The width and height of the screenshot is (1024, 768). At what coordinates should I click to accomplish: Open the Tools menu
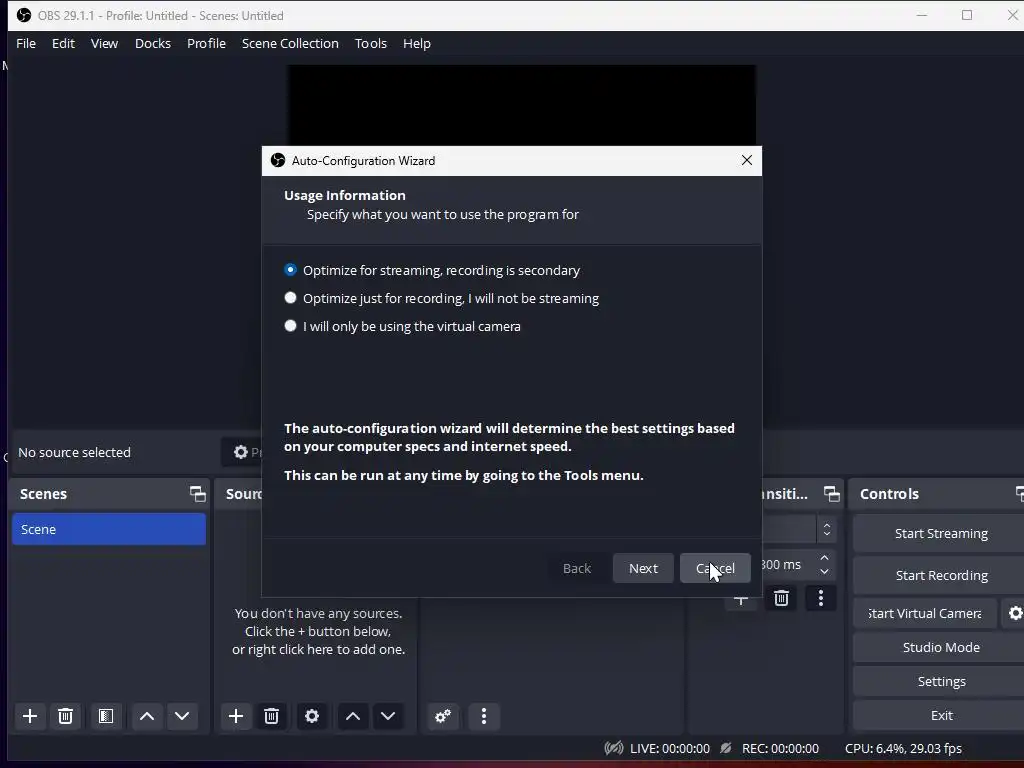(x=371, y=43)
